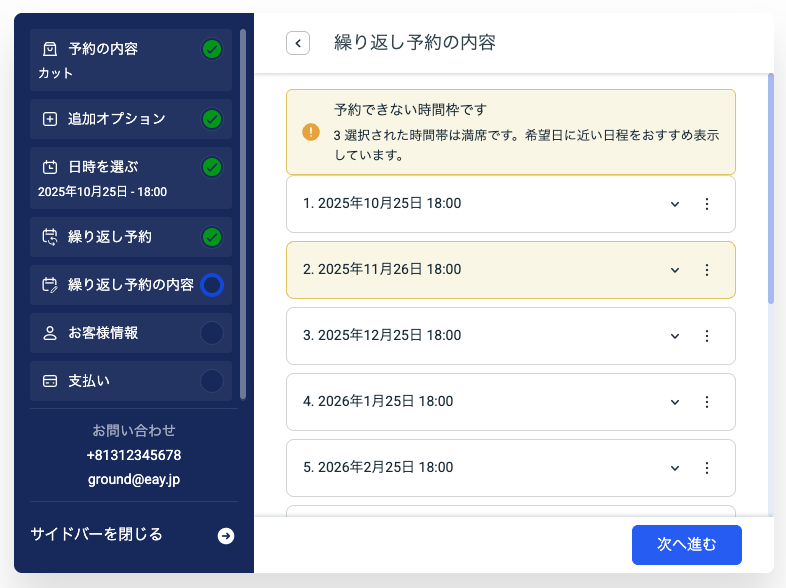The height and width of the screenshot is (588, 786).
Task: Click the +81312345678 phone number
Action: 134,455
